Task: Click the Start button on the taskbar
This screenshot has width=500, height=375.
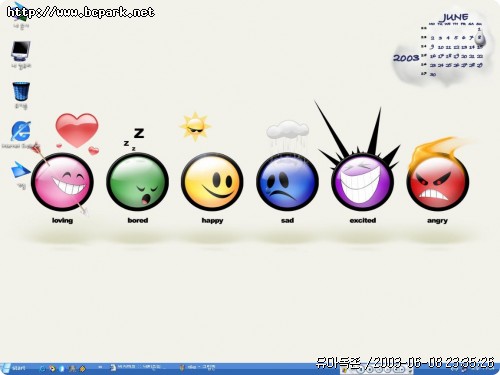Action: pyautogui.click(x=14, y=368)
